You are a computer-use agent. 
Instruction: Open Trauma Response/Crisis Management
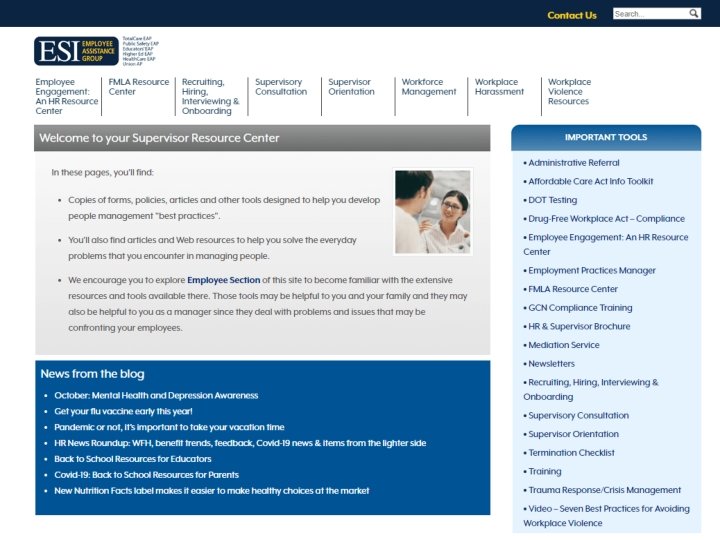tap(604, 490)
